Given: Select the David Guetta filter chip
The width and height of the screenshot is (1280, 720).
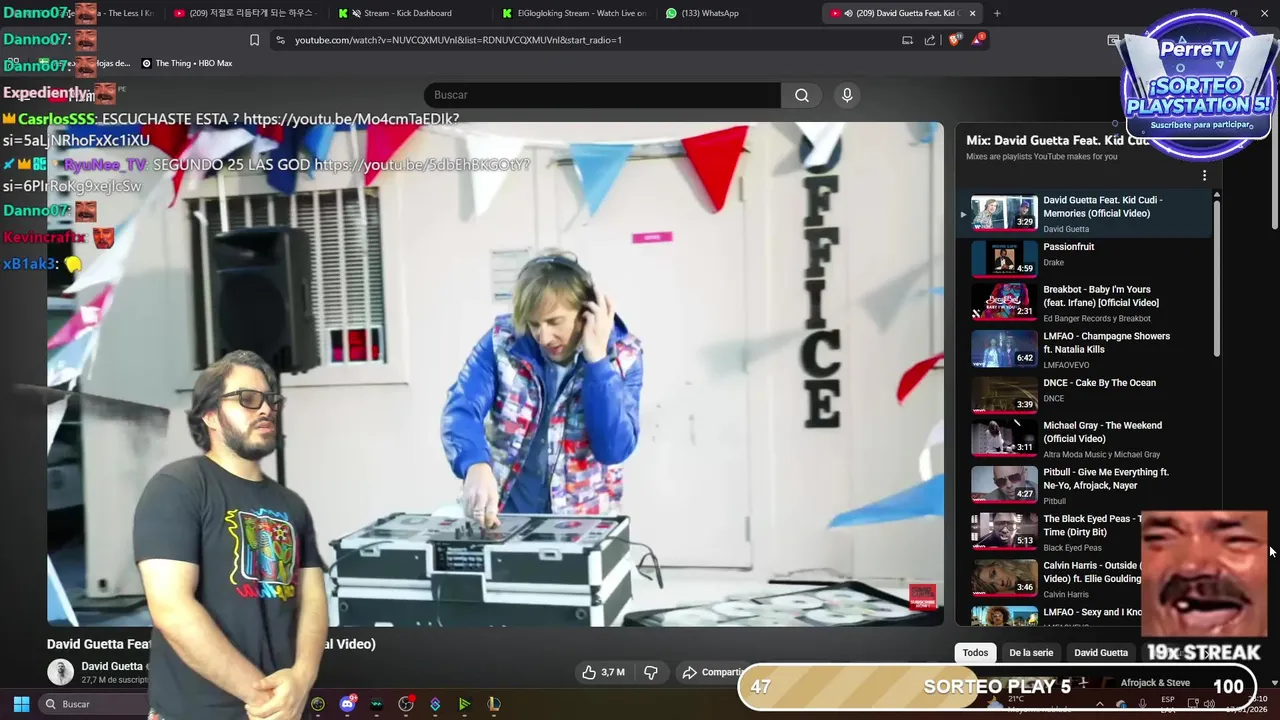Looking at the screenshot, I should 1101,653.
